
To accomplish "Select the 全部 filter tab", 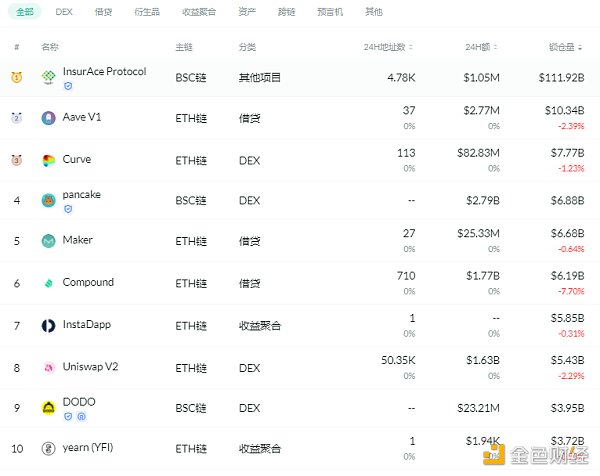I will coord(25,12).
